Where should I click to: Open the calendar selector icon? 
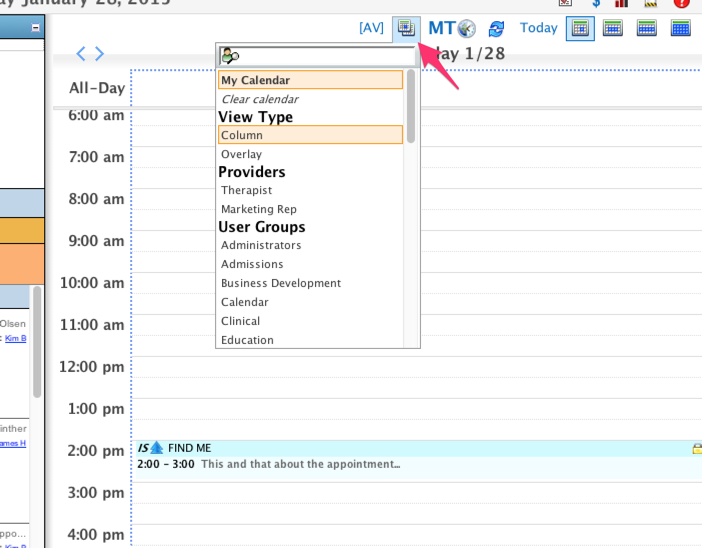pos(406,29)
